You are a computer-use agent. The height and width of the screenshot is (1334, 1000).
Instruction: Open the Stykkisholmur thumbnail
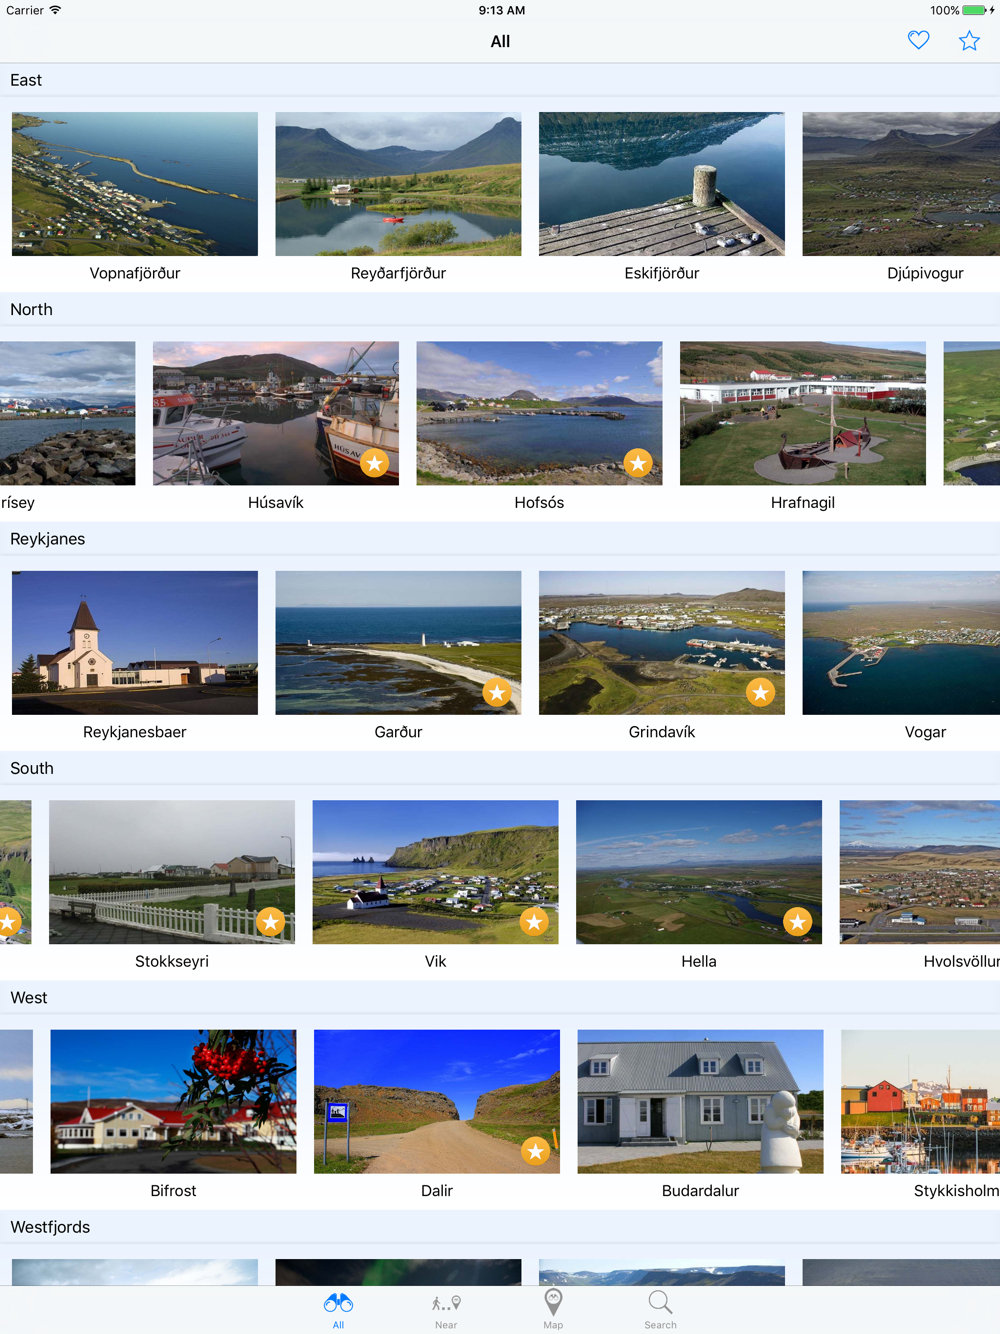coord(921,1101)
